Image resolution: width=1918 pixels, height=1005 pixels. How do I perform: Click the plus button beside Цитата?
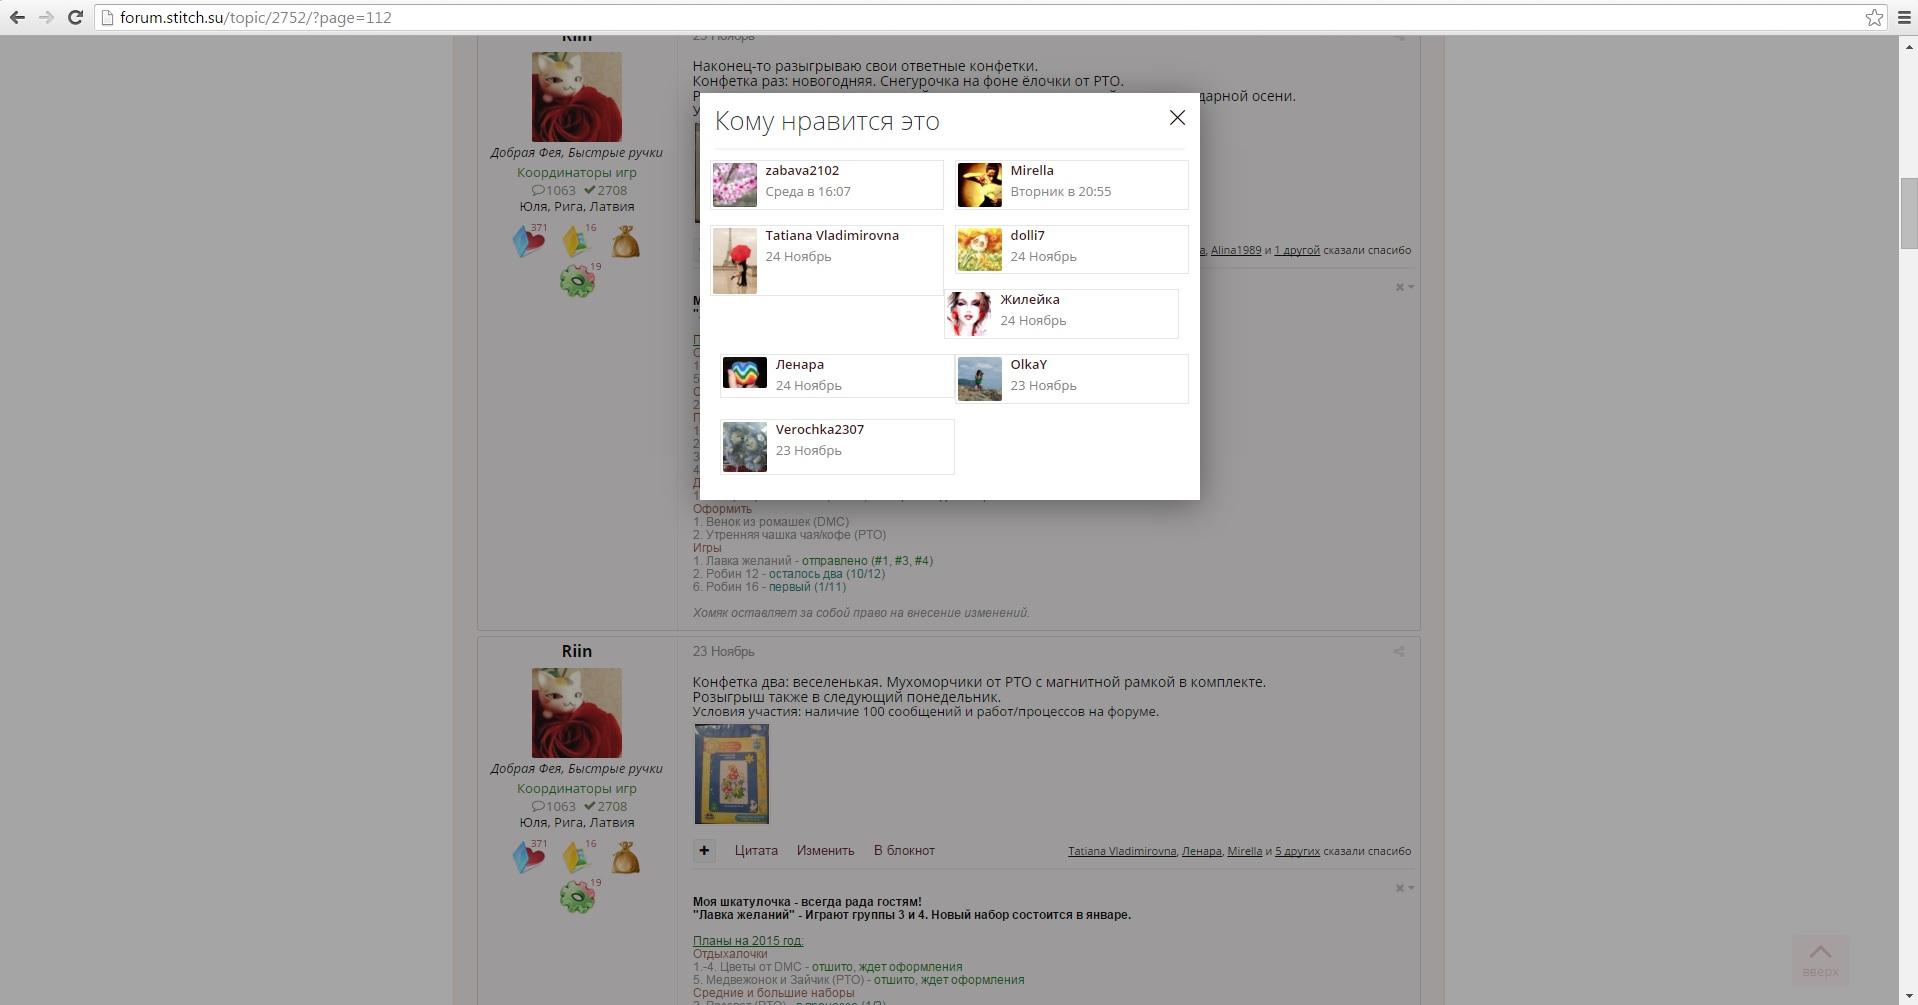click(x=704, y=851)
